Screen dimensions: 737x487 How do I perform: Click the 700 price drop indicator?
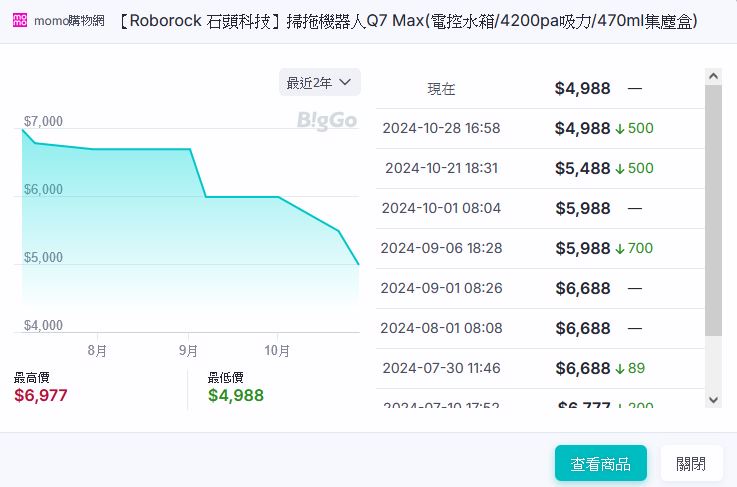coord(640,248)
